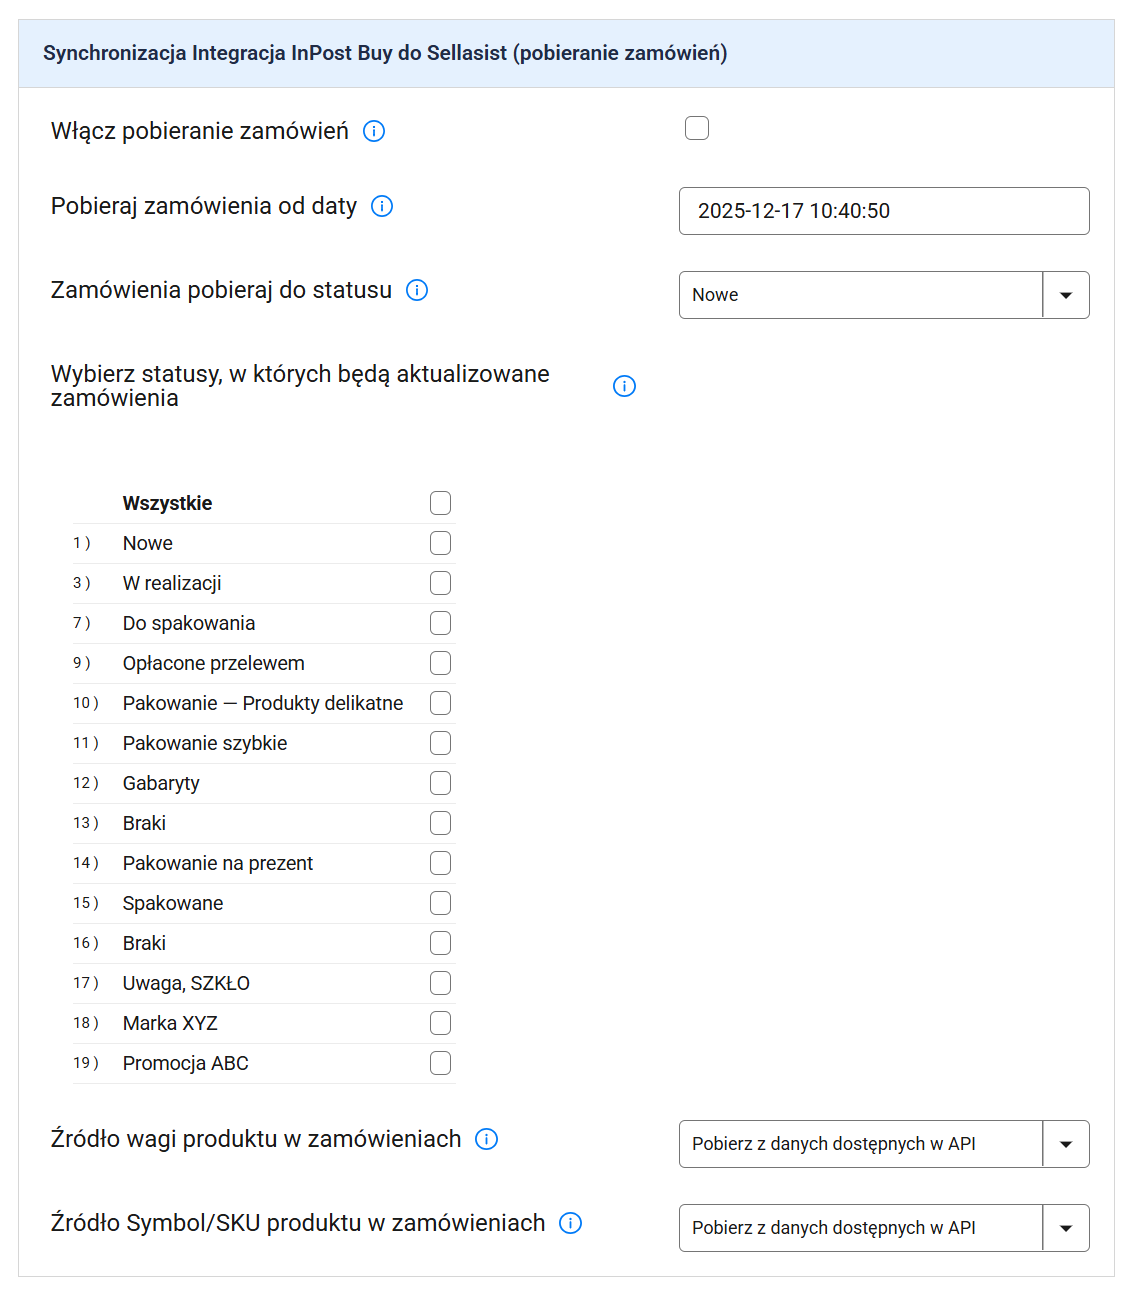Toggle the Gabaryty status checkbox
The height and width of the screenshot is (1294, 1133).
pyautogui.click(x=440, y=783)
